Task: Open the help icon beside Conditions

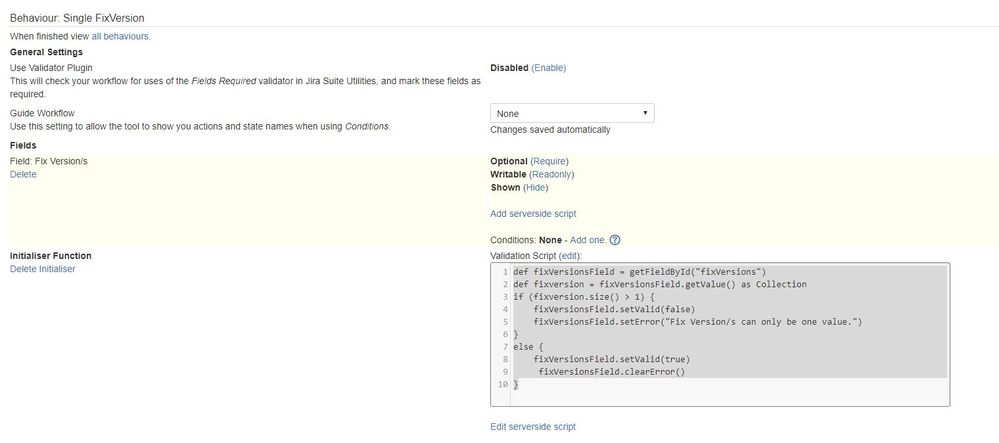Action: tap(615, 240)
